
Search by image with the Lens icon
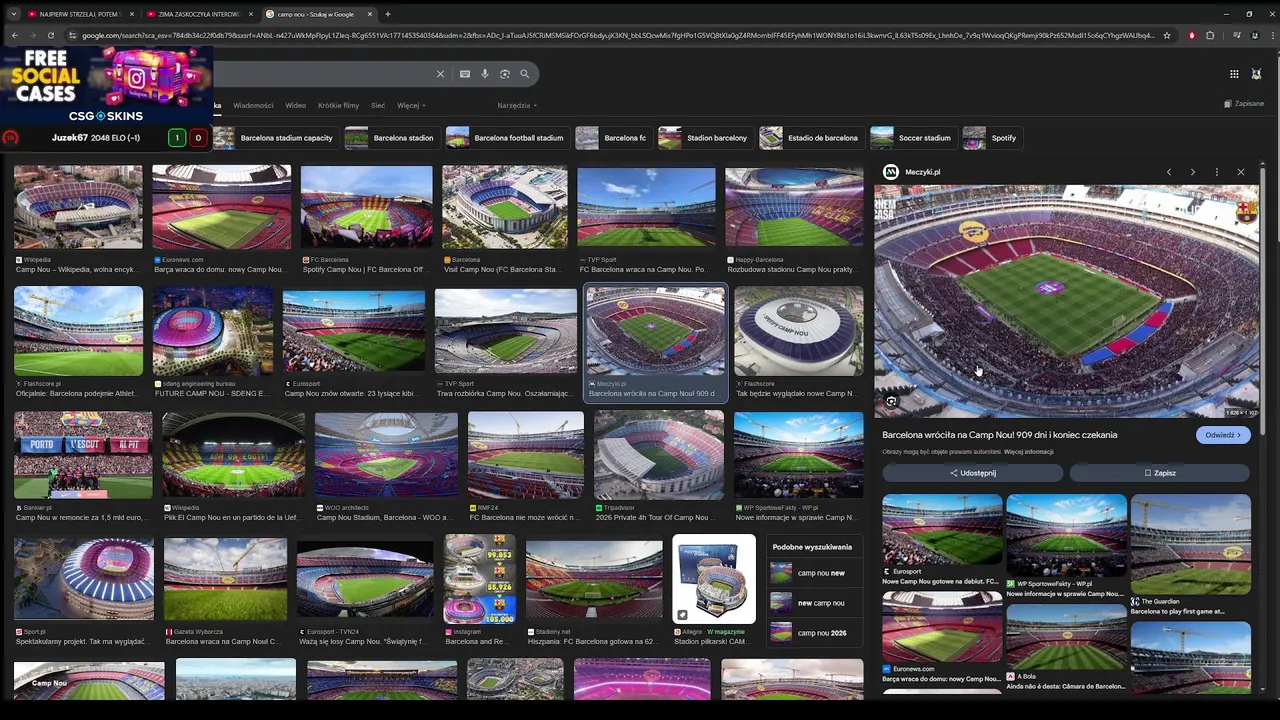pos(505,74)
